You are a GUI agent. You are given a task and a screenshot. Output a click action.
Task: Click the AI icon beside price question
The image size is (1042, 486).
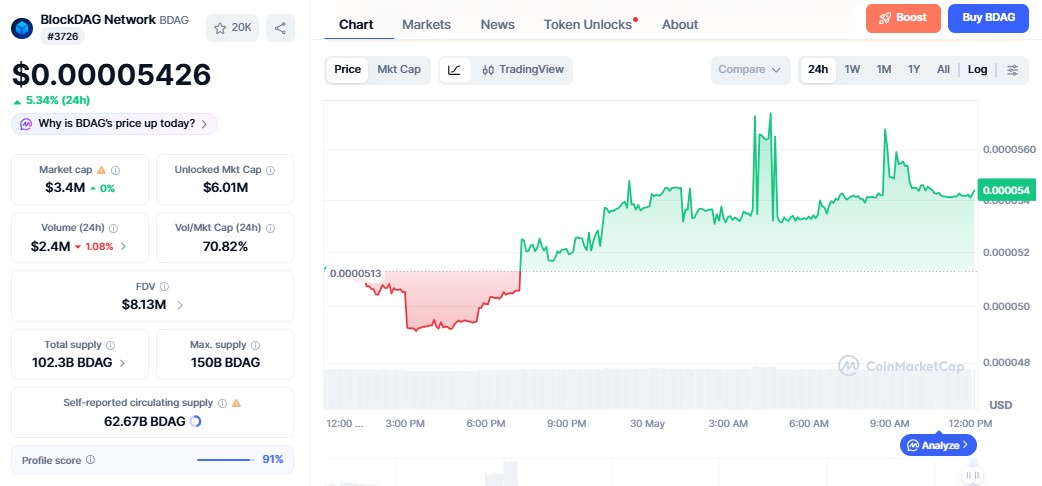26,124
